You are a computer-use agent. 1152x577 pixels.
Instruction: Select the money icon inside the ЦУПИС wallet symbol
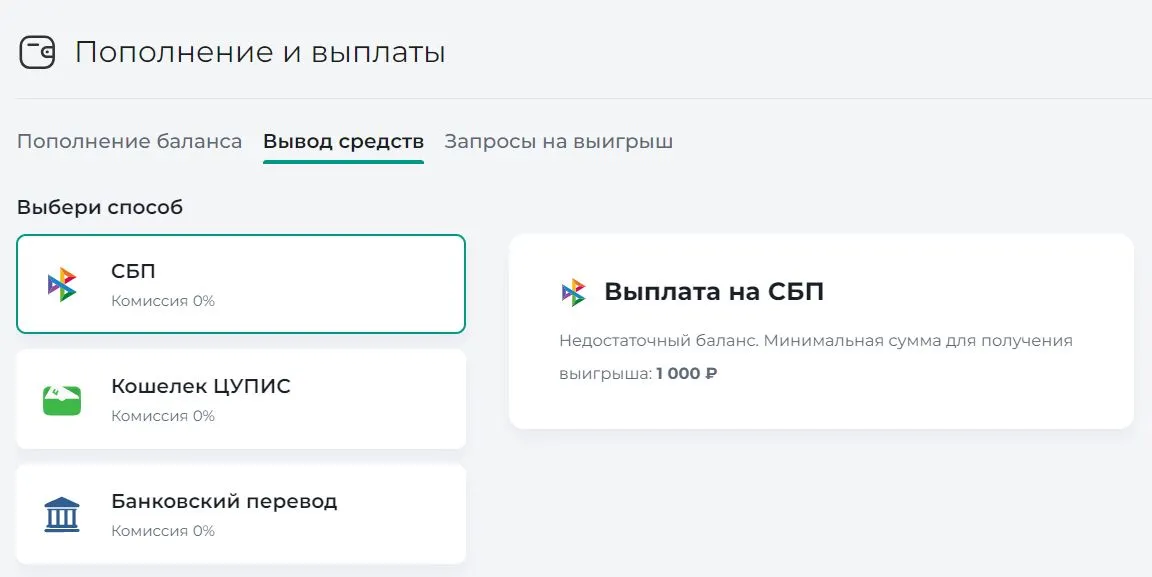point(61,398)
